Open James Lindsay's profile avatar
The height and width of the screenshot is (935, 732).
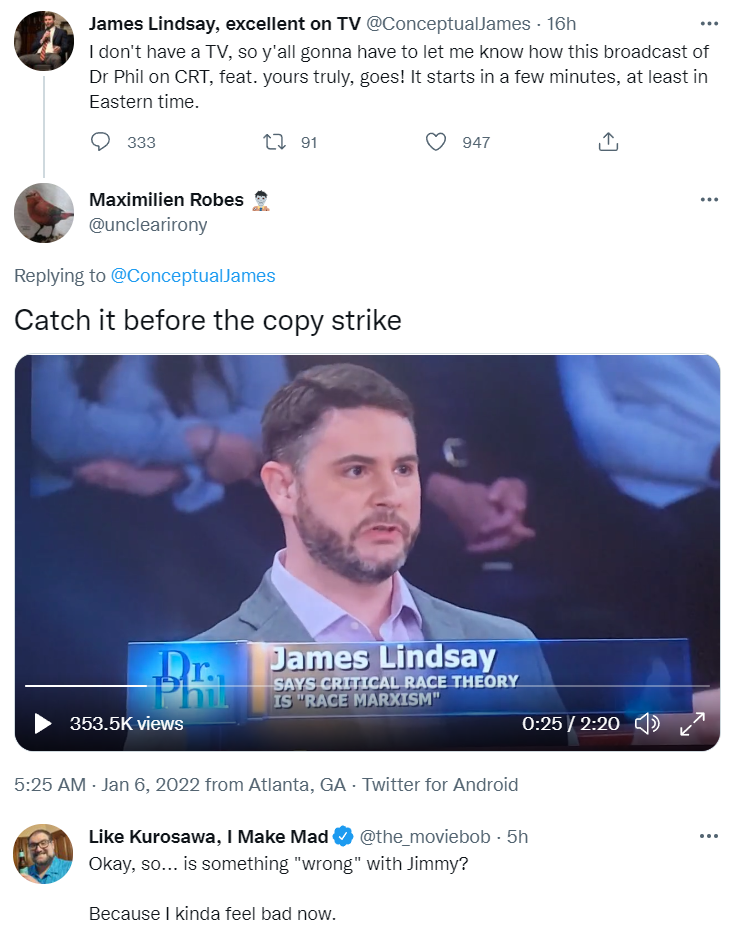(44, 41)
